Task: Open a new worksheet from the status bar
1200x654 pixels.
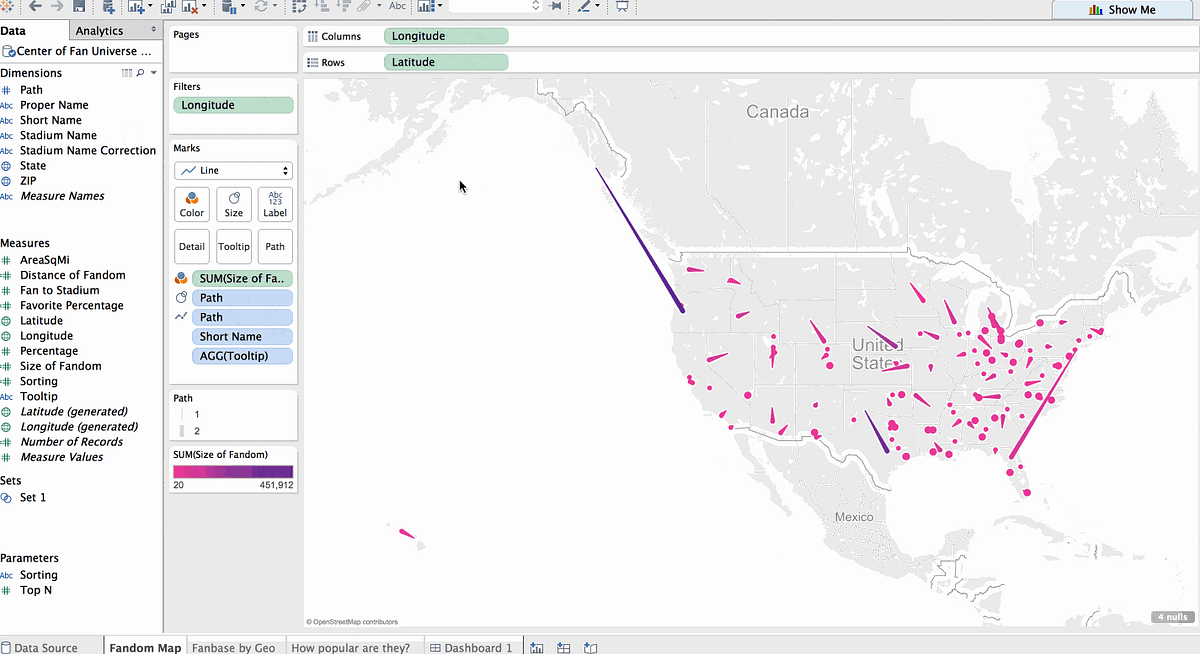Action: (x=536, y=647)
